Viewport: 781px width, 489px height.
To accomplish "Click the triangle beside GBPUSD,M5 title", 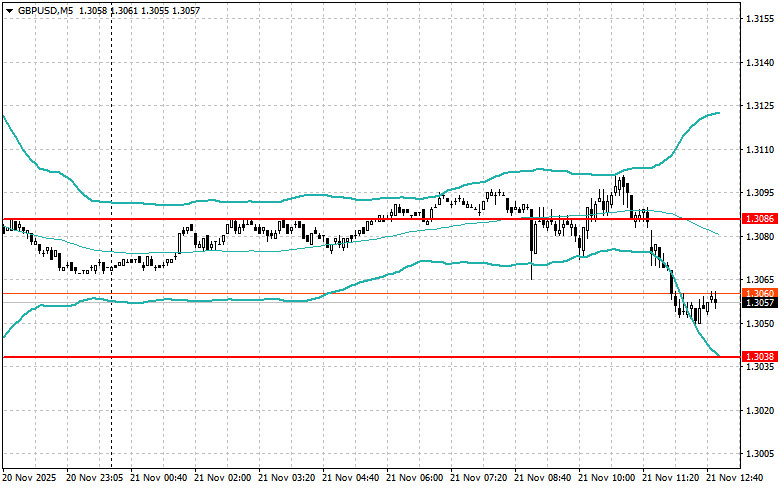I will (x=9, y=10).
